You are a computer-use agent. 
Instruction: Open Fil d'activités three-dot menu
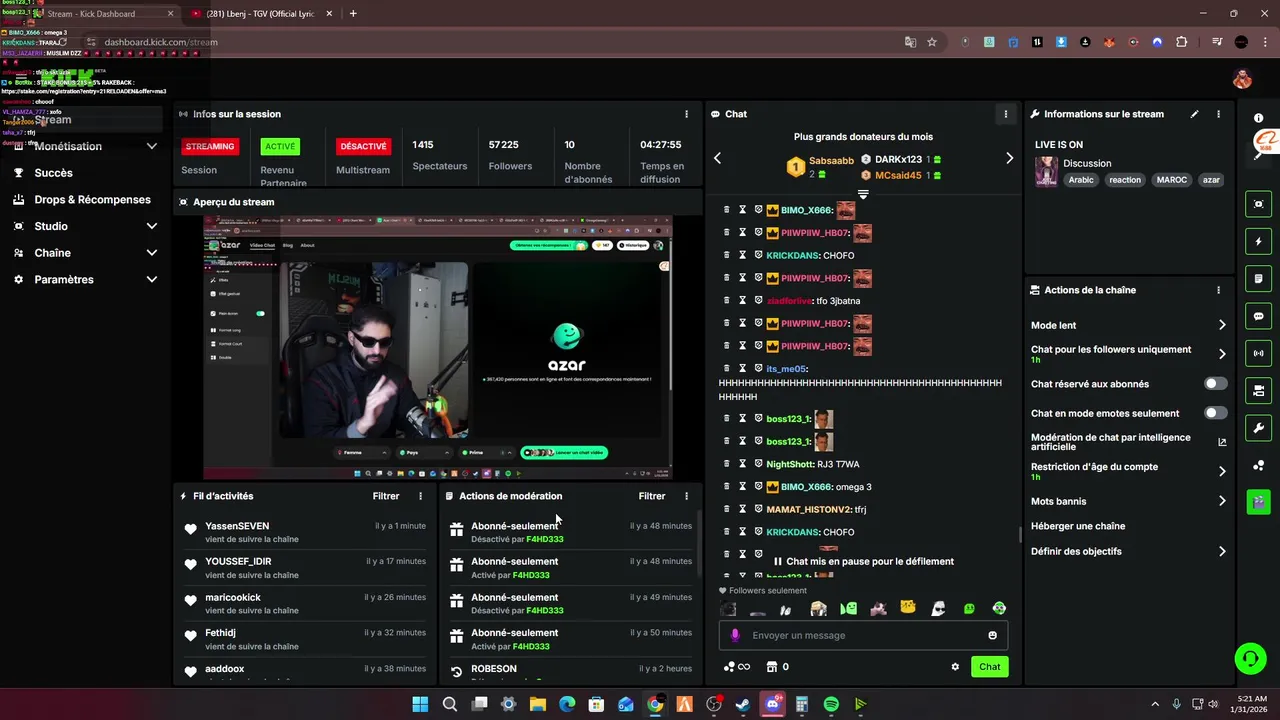(420, 496)
